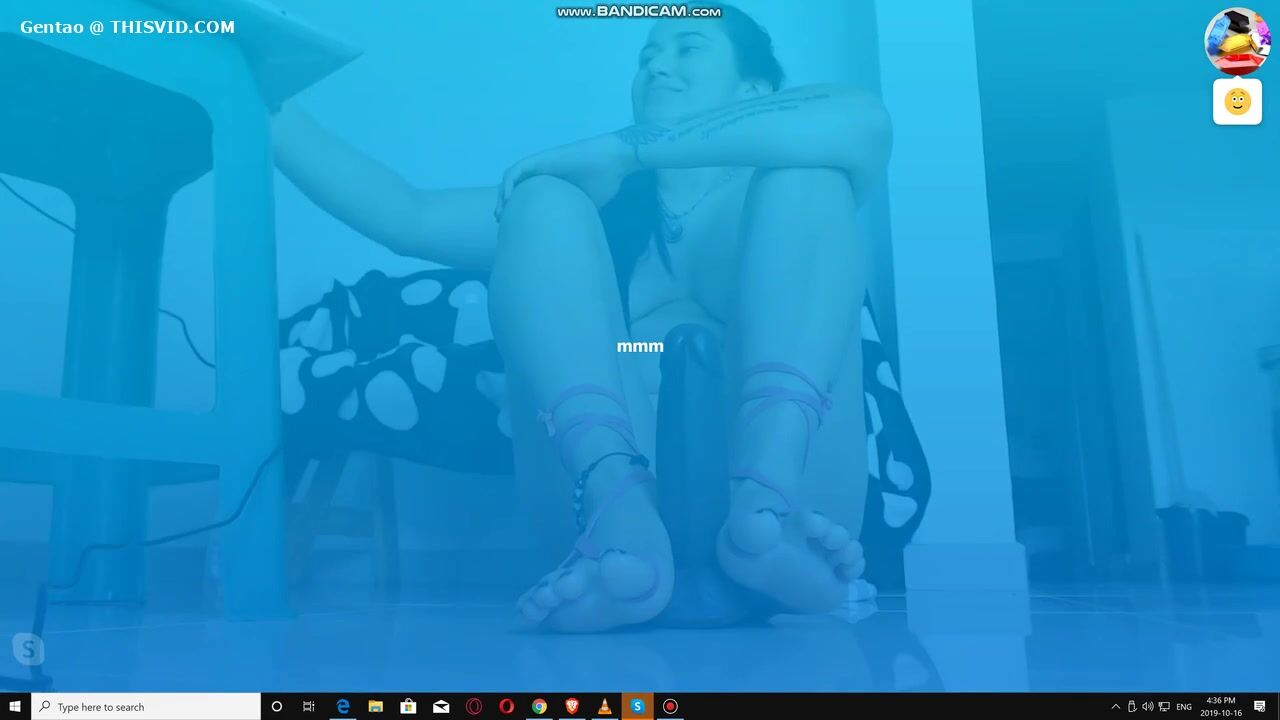Viewport: 1280px width, 720px height.
Task: Open the Microsoft Store taskbar icon
Action: click(408, 706)
